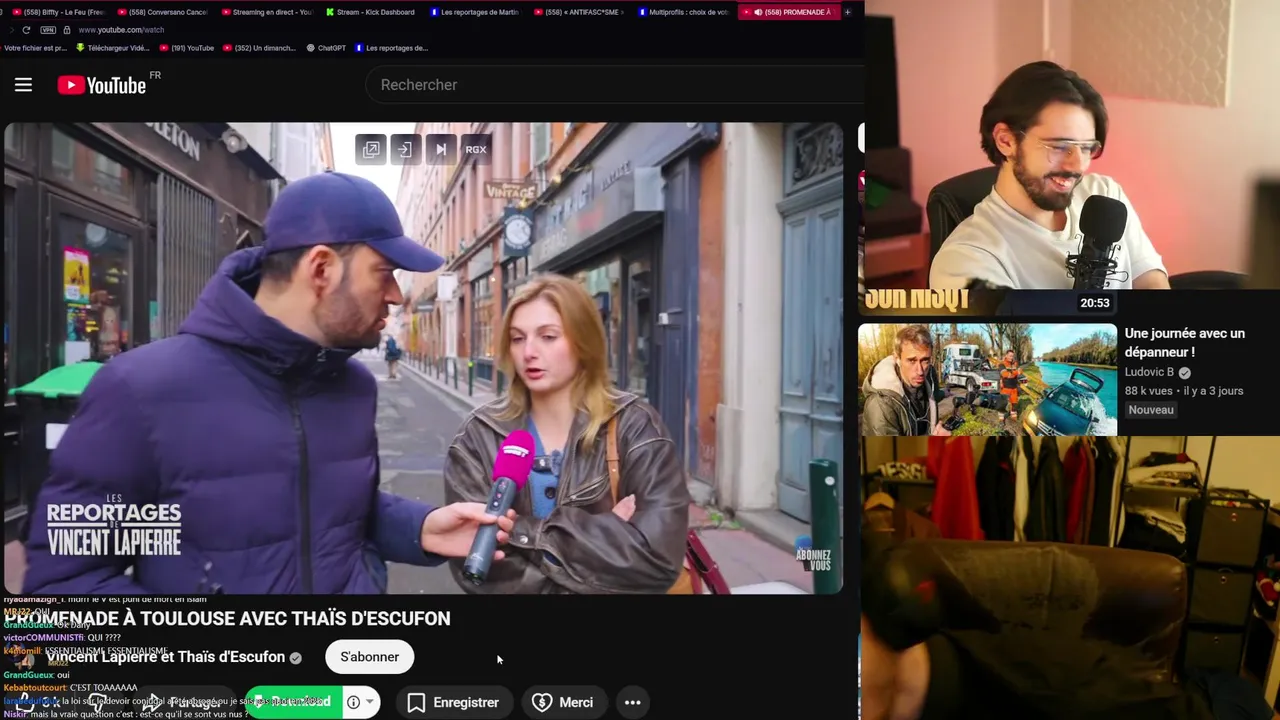
Task: Click the main video player frame
Action: tap(423, 358)
